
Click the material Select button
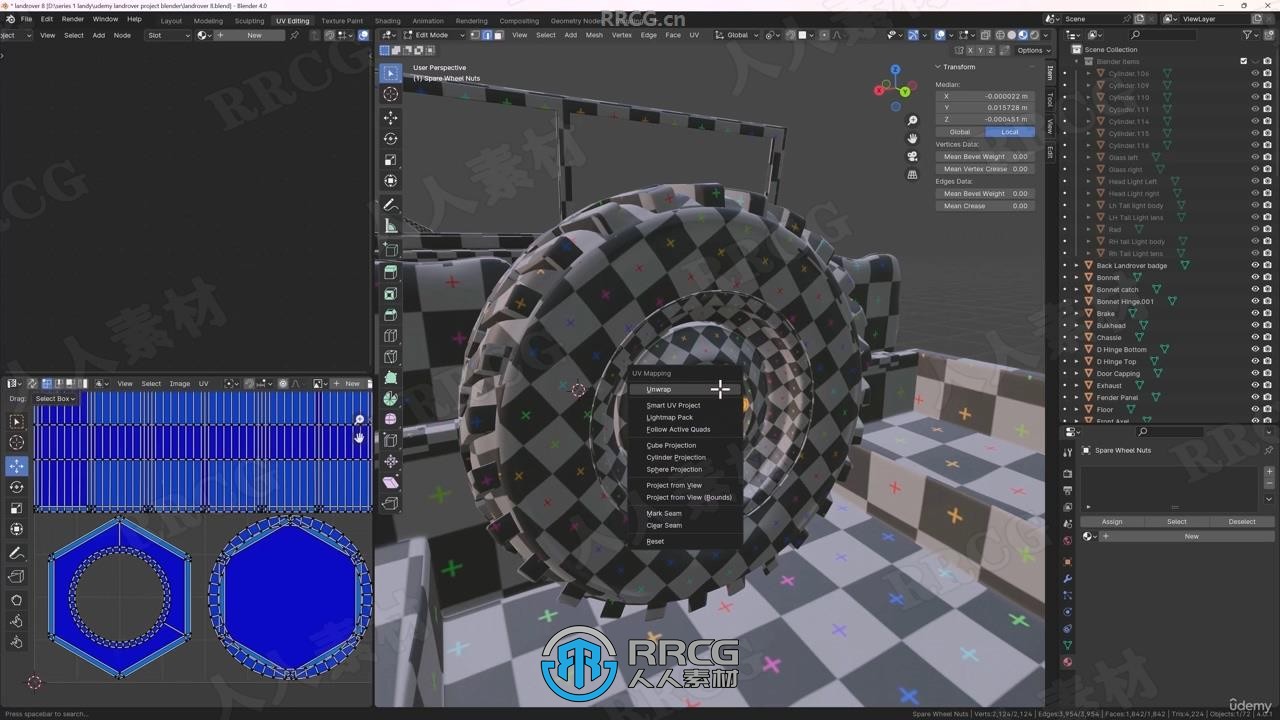(x=1177, y=521)
